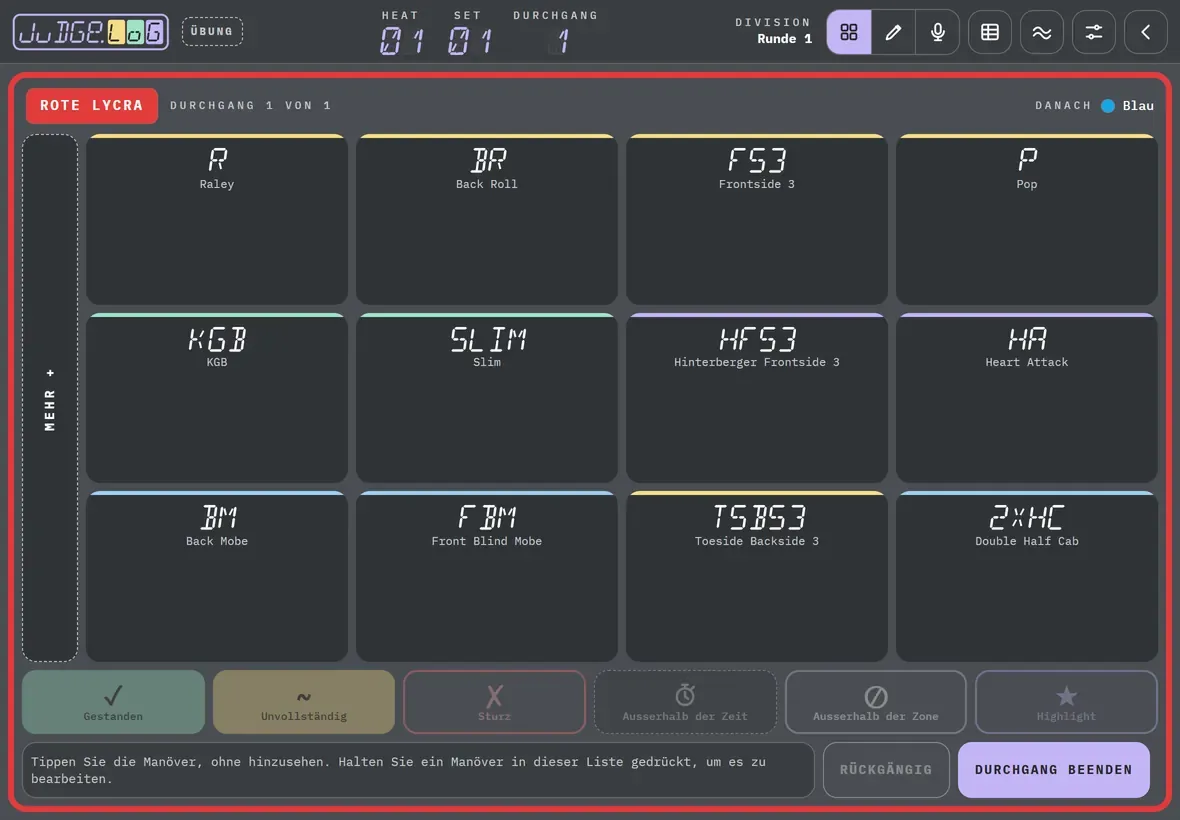Mark trick as Gestanden with checkmark

point(113,702)
